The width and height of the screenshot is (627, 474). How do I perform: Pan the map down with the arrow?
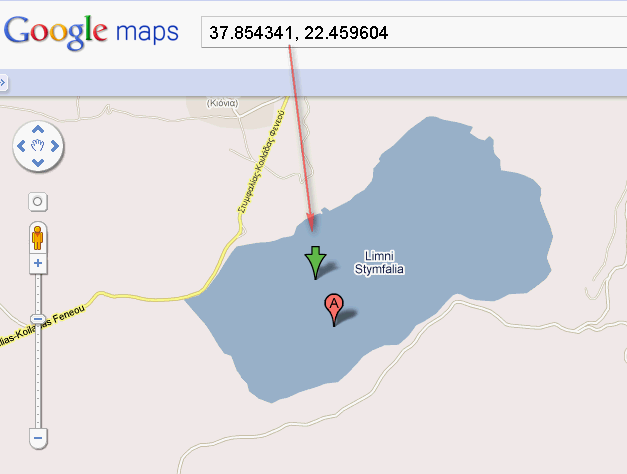point(38,163)
